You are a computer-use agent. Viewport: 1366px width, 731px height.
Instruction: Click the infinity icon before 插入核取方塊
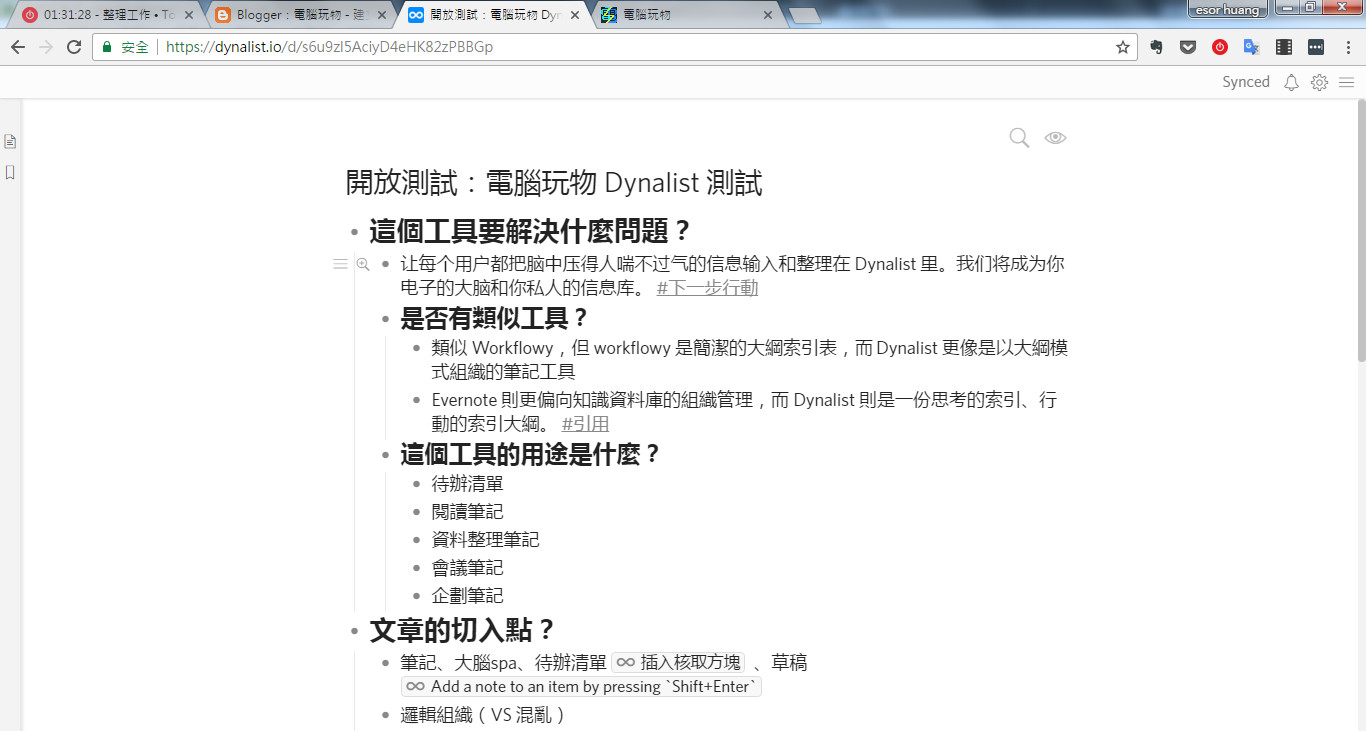pos(625,662)
